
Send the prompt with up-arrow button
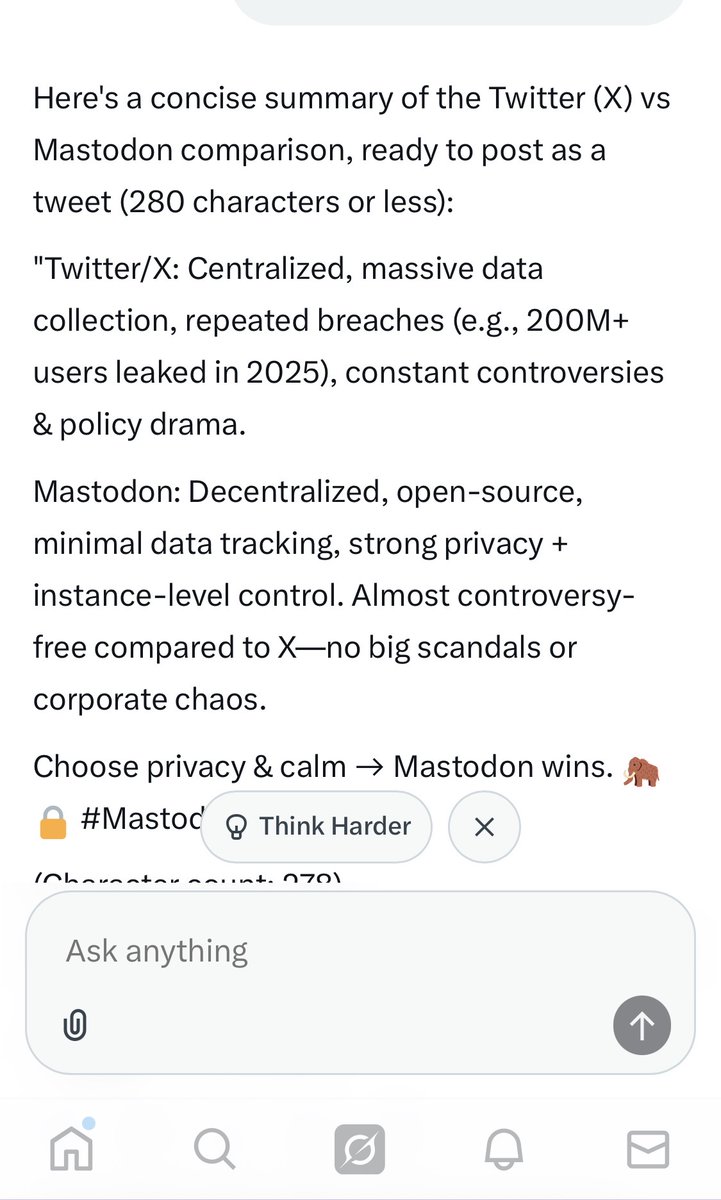[641, 1025]
